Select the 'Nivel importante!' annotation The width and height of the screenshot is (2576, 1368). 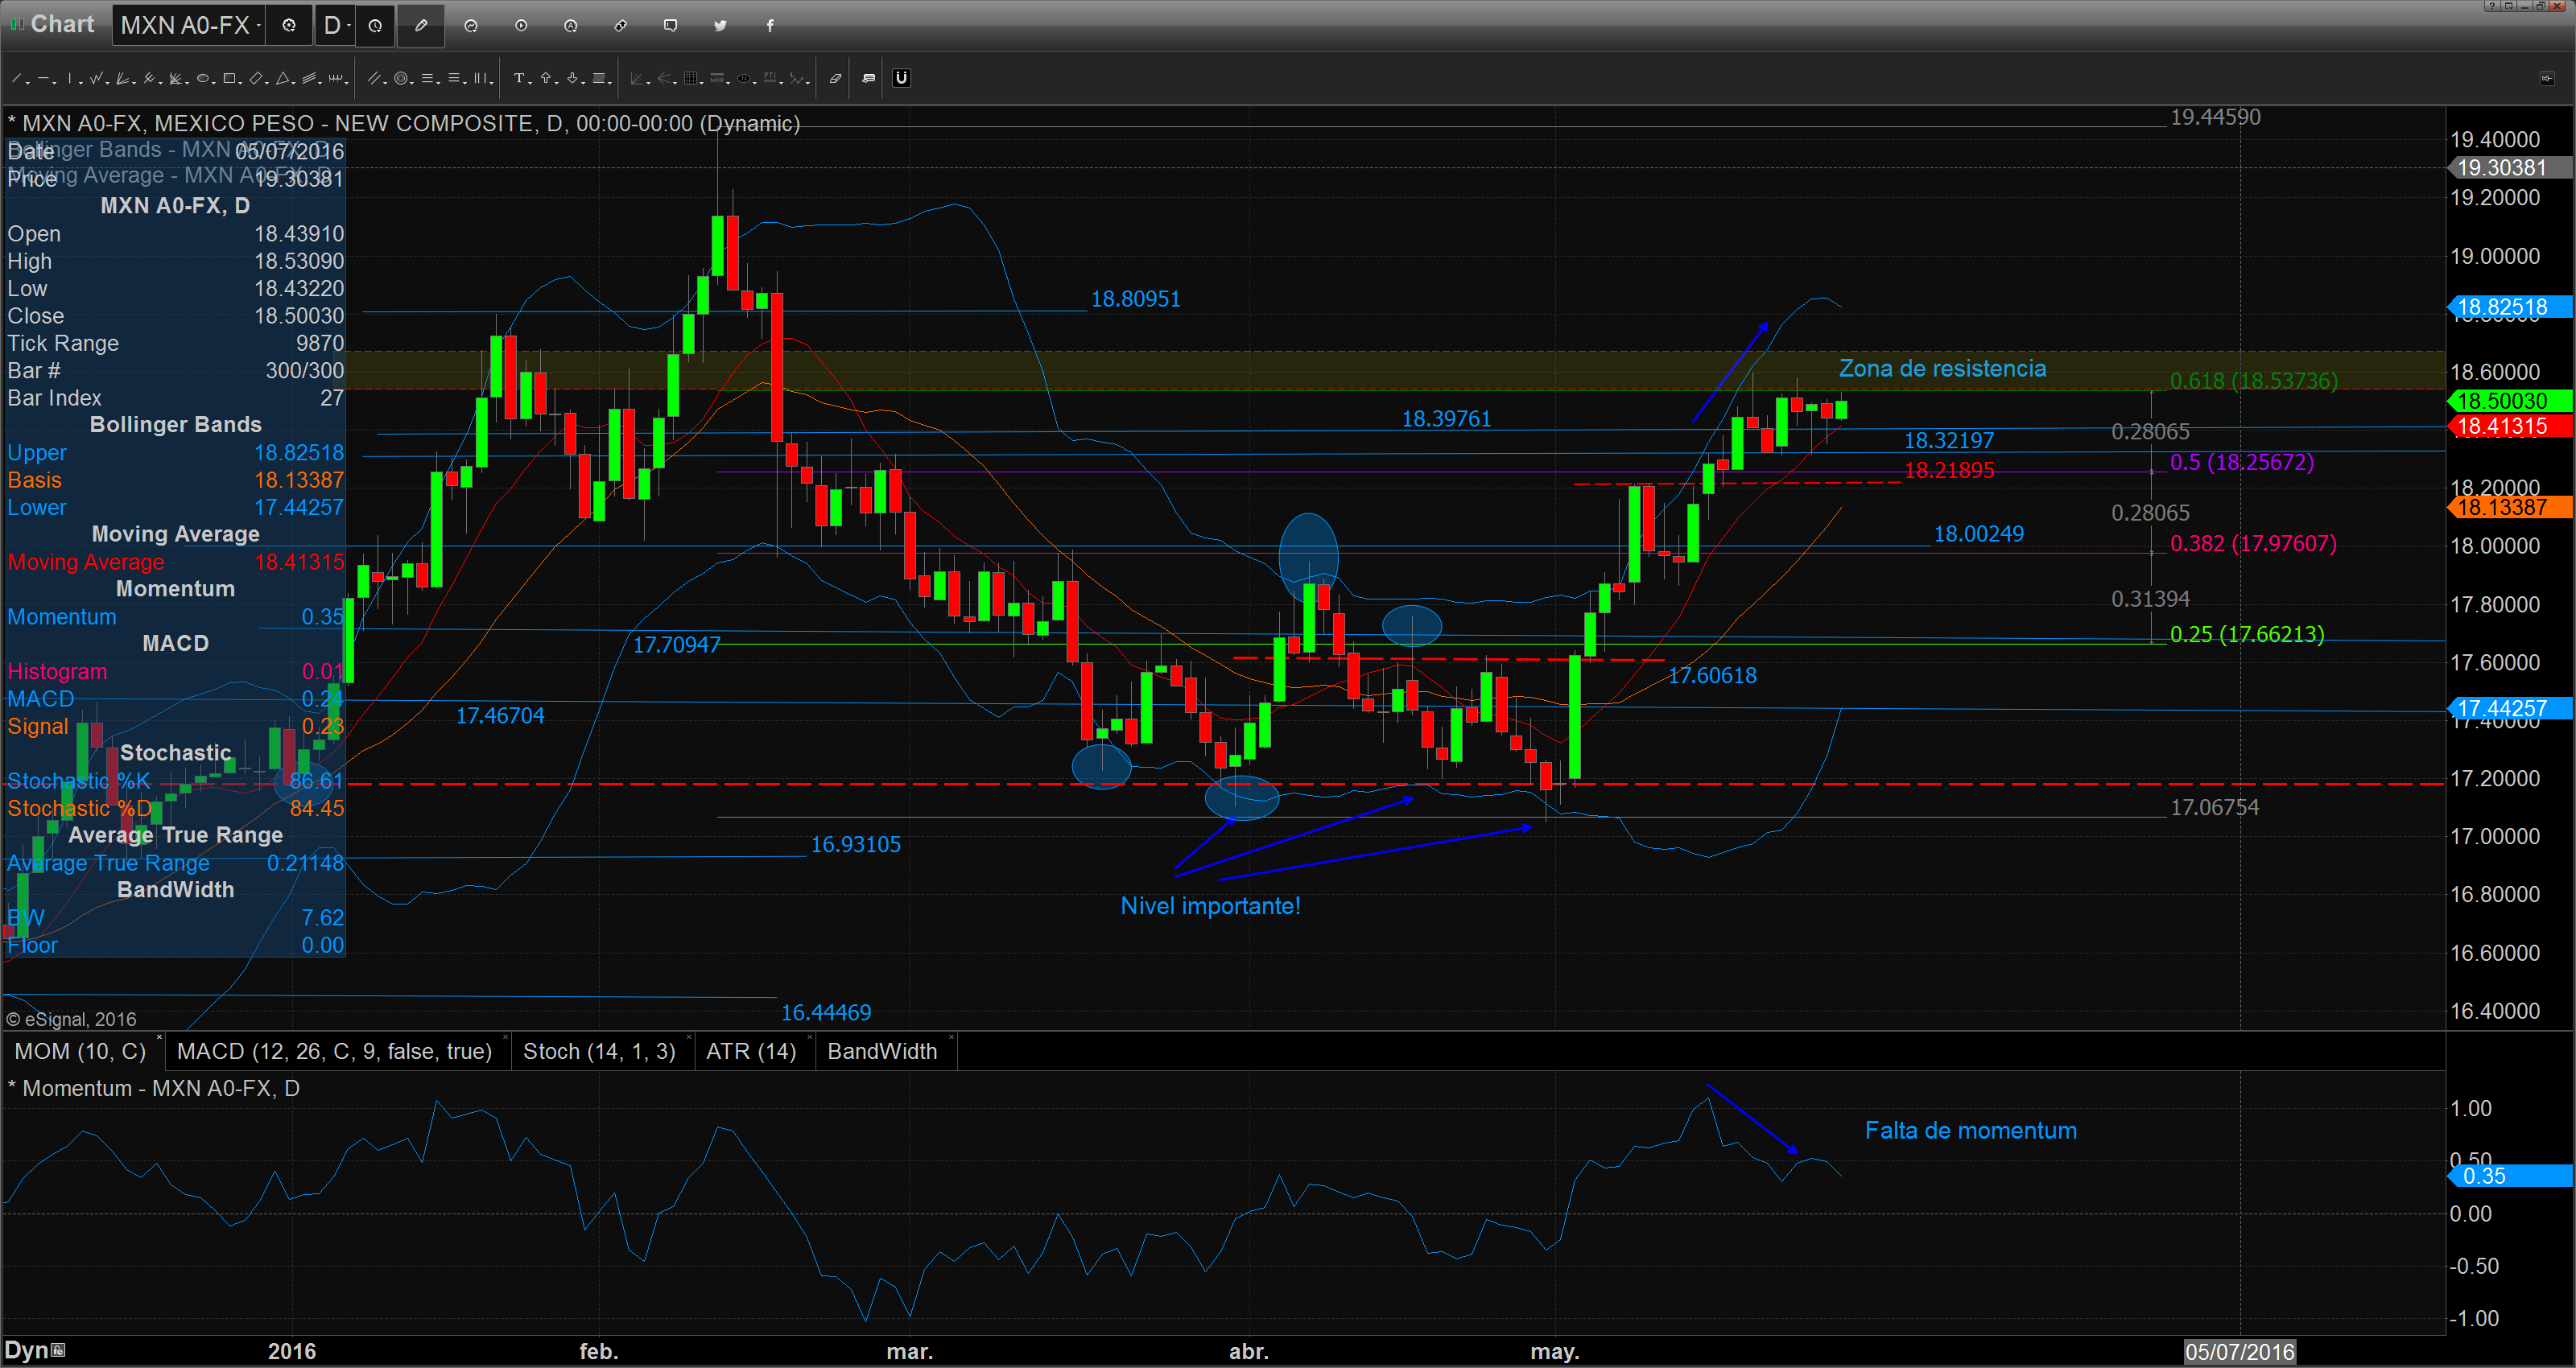click(x=1210, y=906)
